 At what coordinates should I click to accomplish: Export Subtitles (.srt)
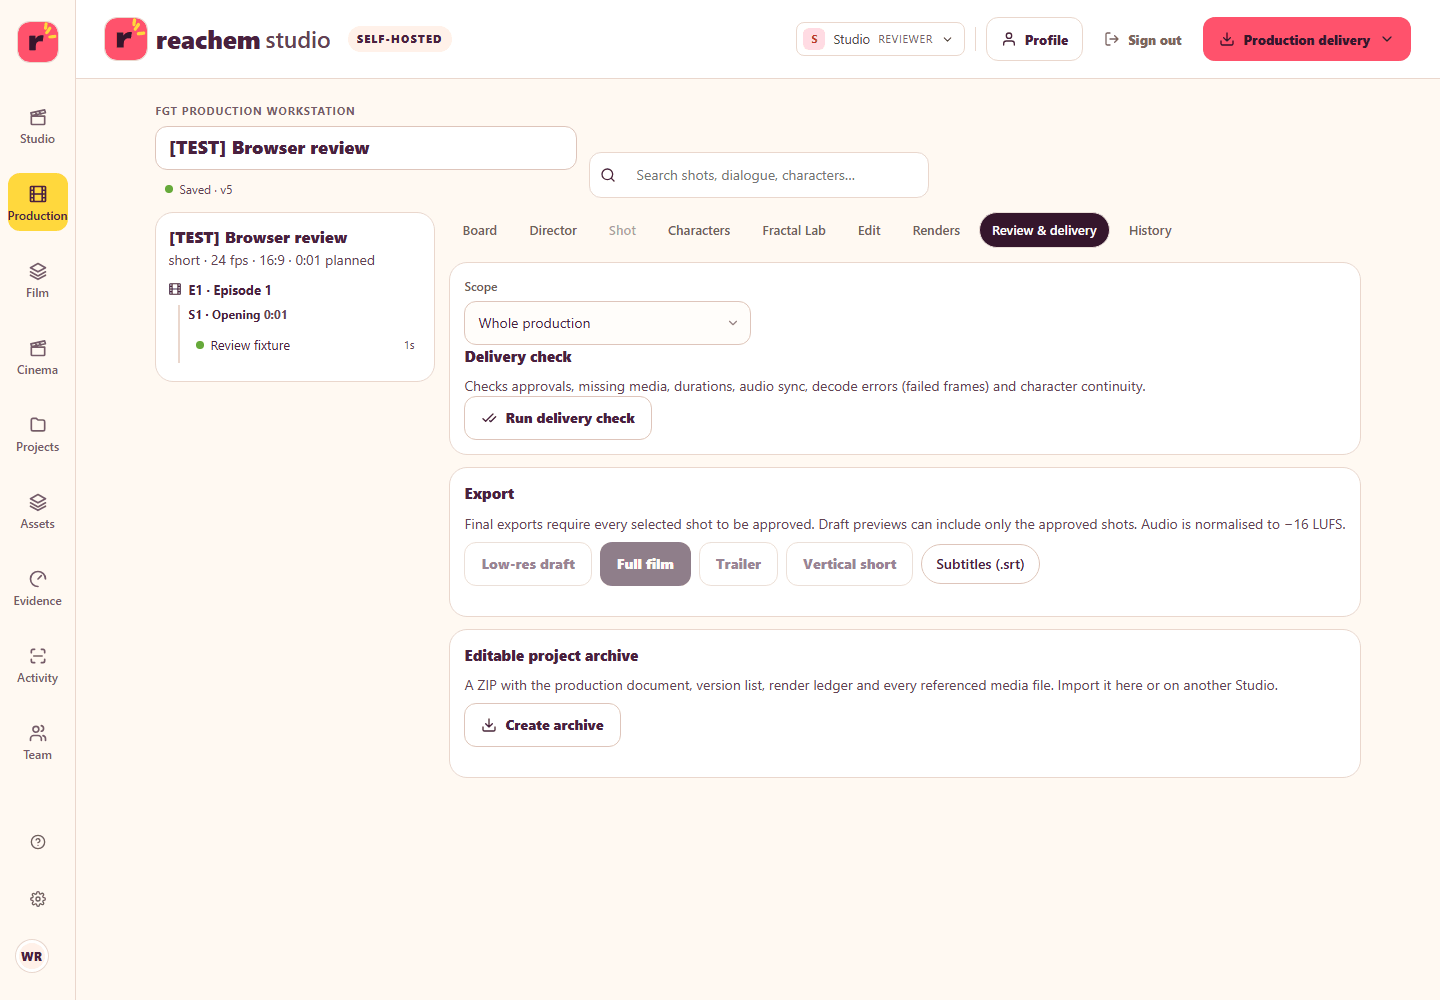tap(980, 564)
